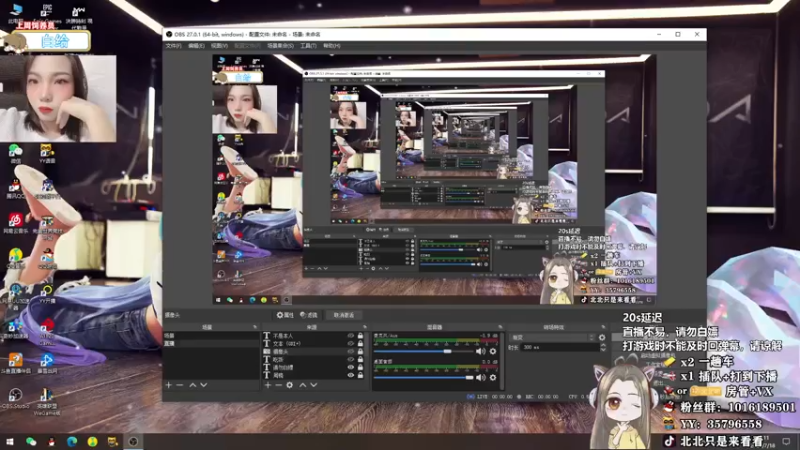Open source filters with the 滤镜 button
800x450 pixels.
click(309, 315)
